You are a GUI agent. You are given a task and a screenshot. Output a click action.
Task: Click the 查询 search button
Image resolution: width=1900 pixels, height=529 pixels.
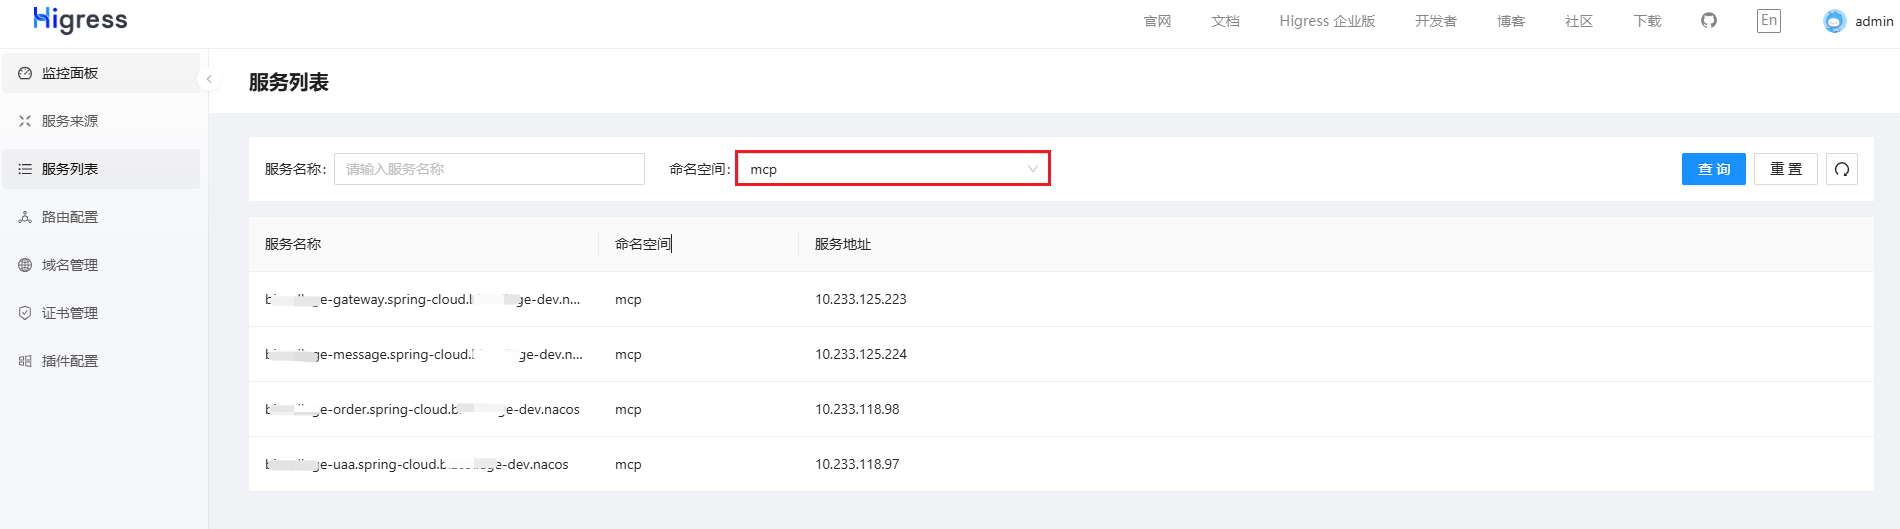[x=1713, y=169]
